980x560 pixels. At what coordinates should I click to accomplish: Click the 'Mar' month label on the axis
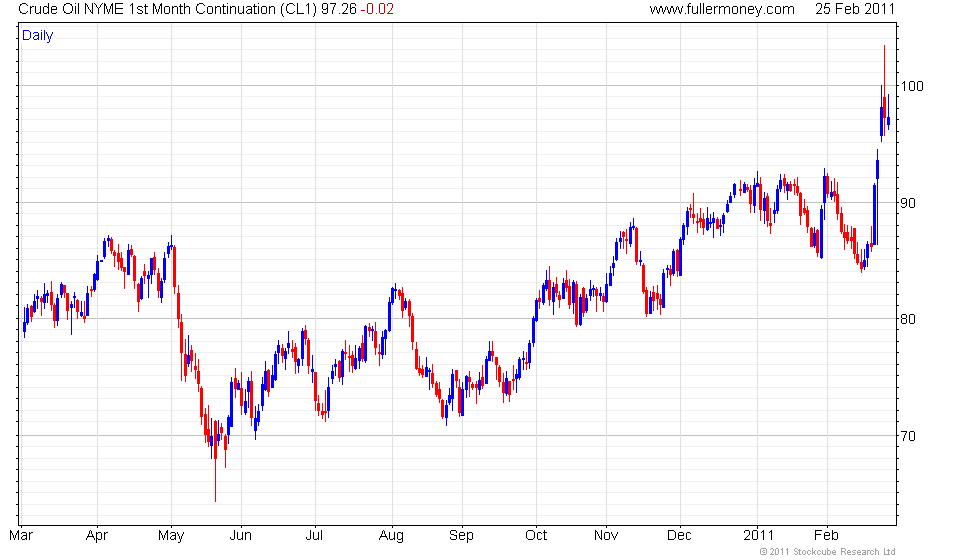(x=21, y=536)
